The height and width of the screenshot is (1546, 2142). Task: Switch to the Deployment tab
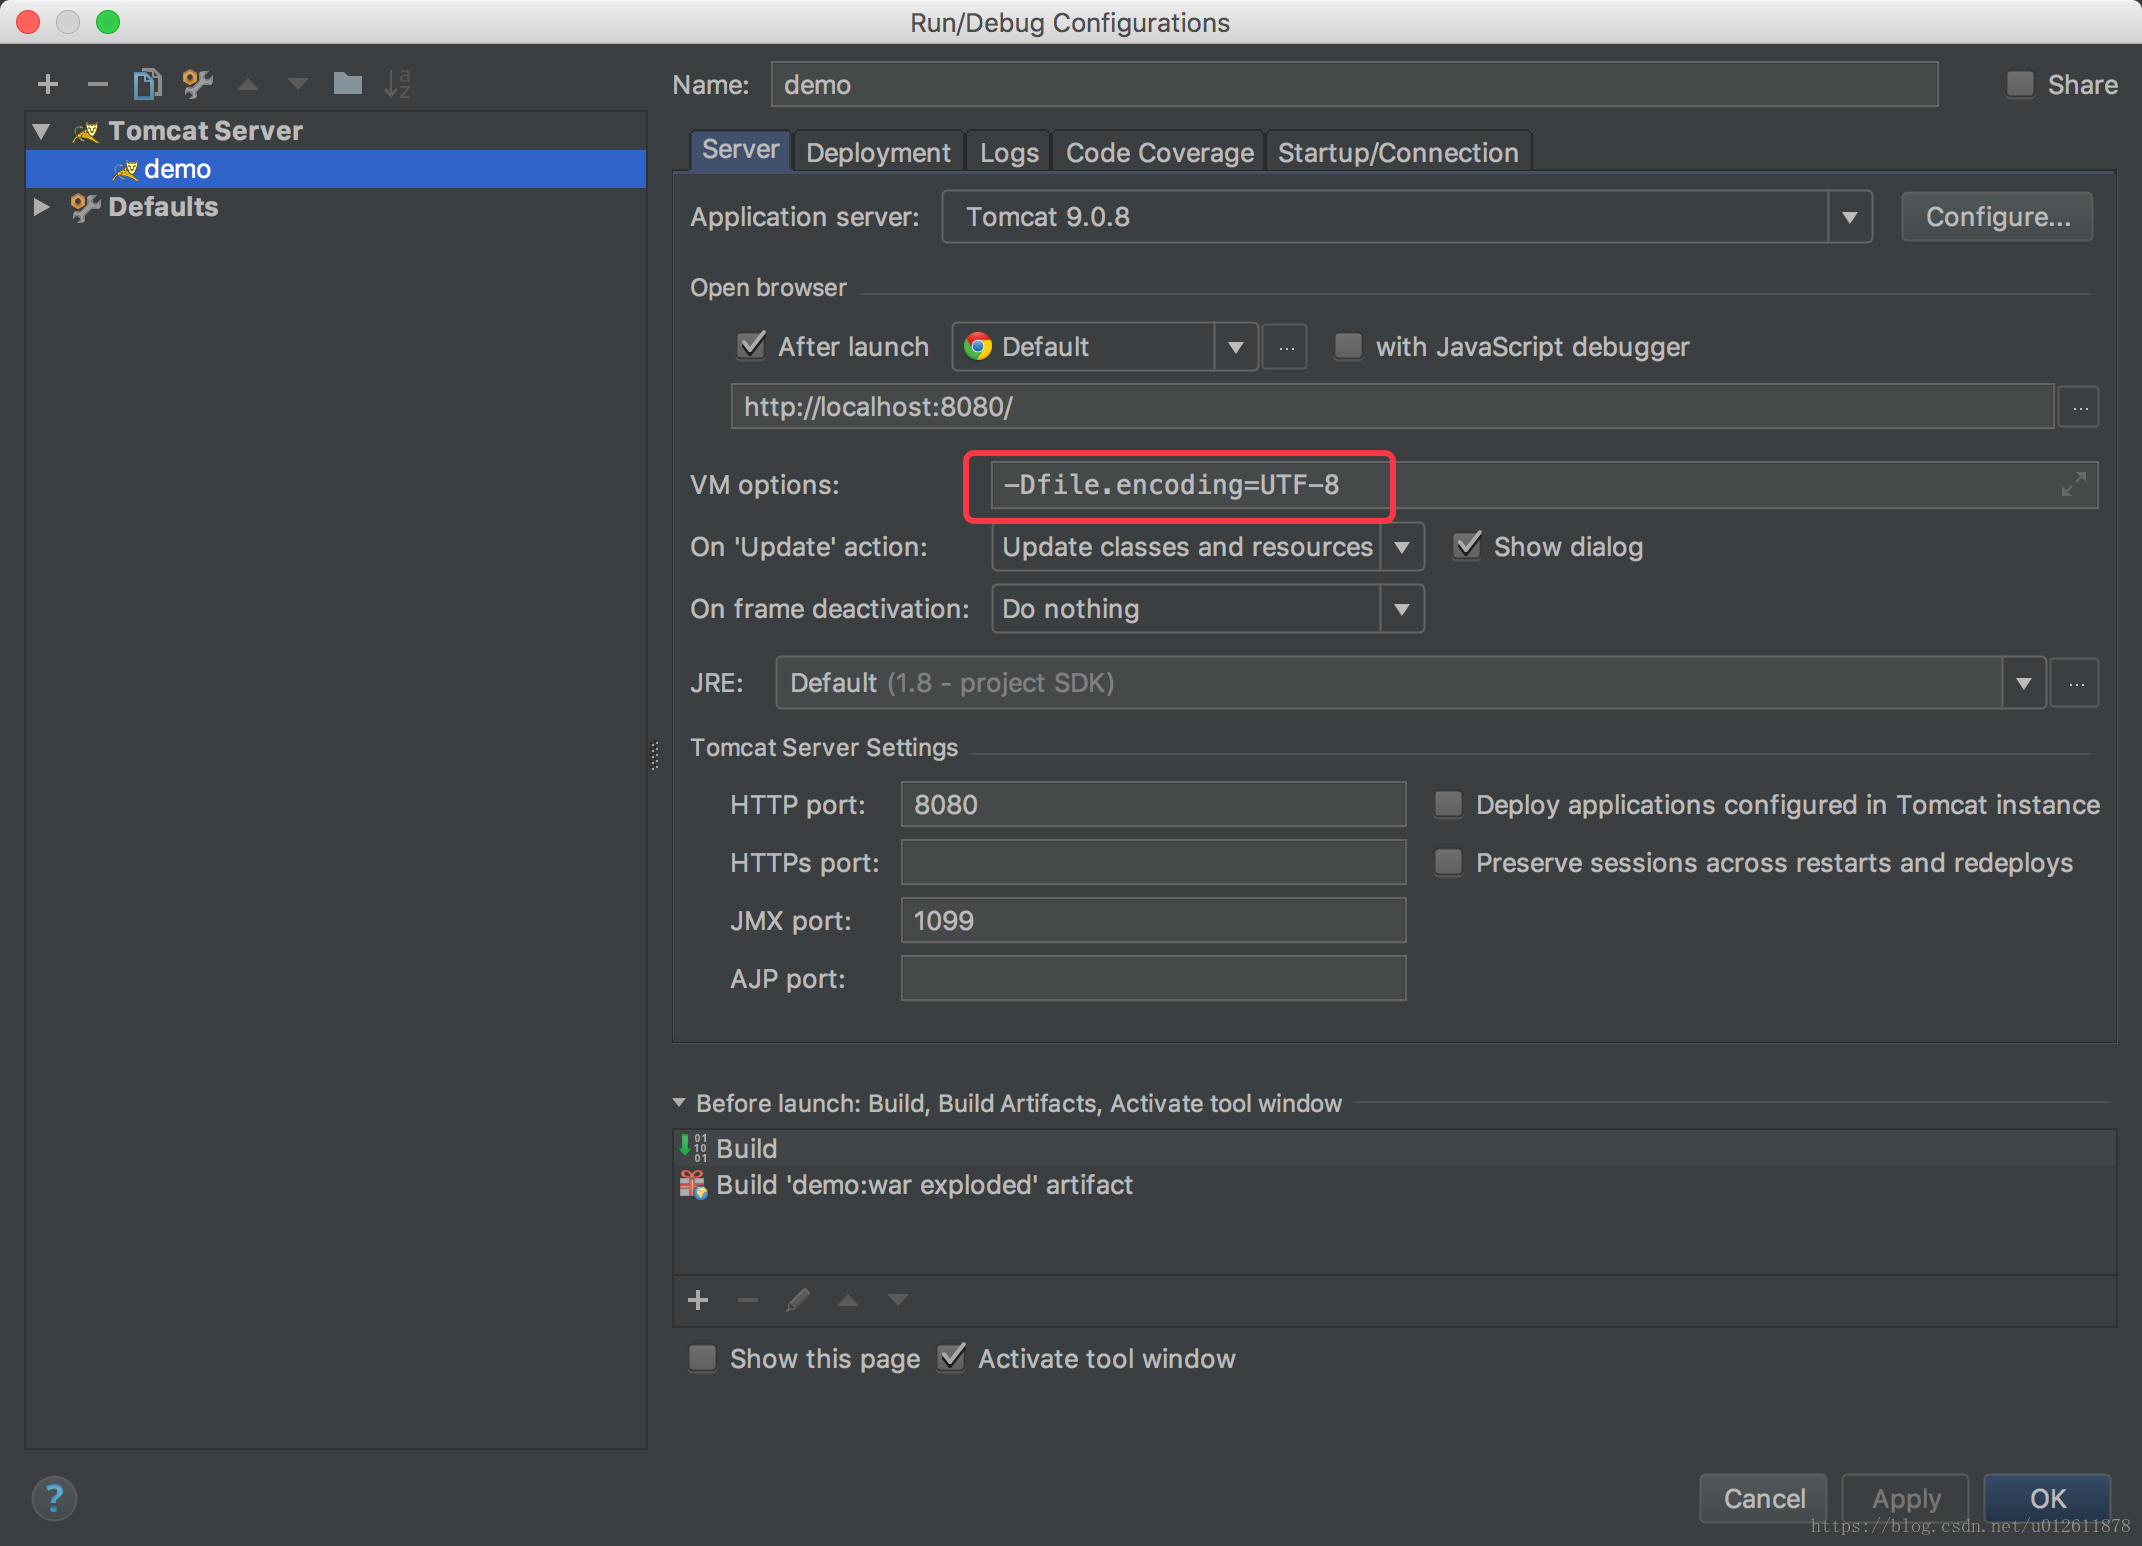coord(878,152)
